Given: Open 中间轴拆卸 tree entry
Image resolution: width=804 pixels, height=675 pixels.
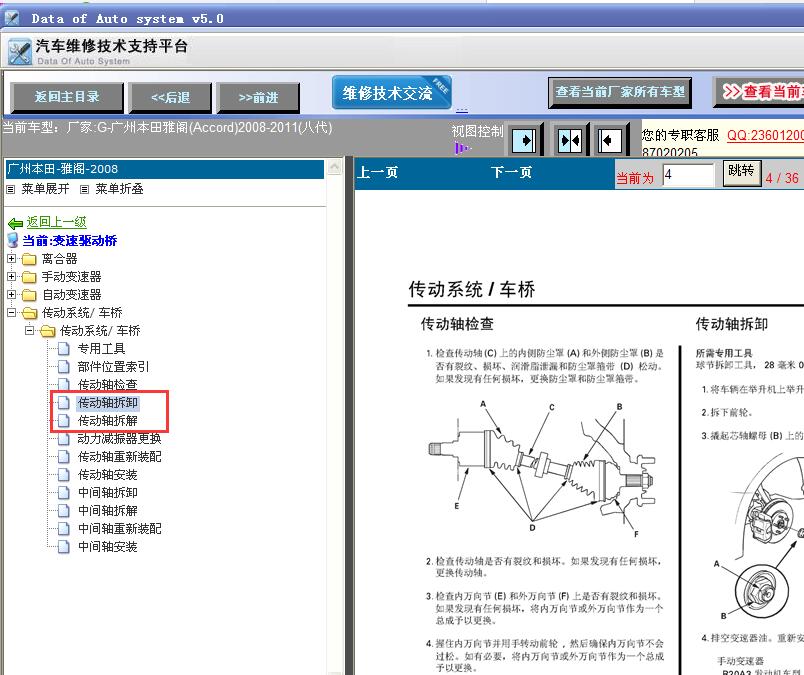Looking at the screenshot, I should click(x=108, y=492).
